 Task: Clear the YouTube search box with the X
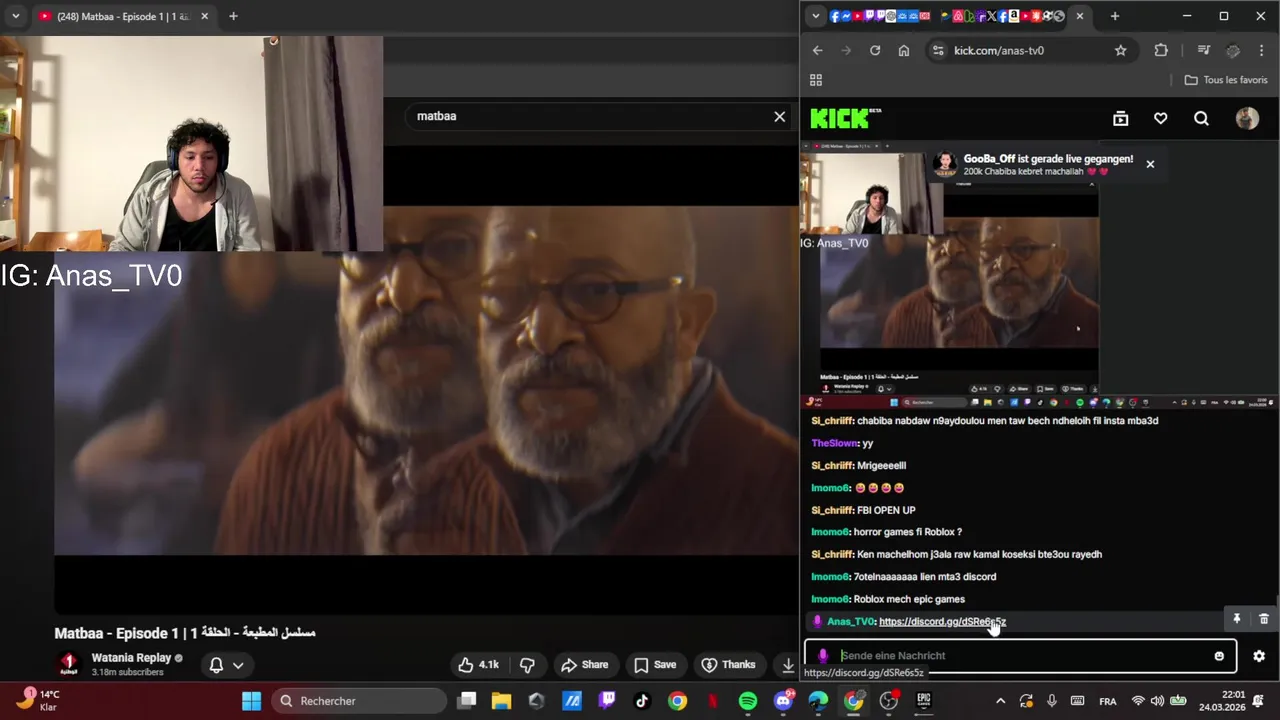coord(780,116)
